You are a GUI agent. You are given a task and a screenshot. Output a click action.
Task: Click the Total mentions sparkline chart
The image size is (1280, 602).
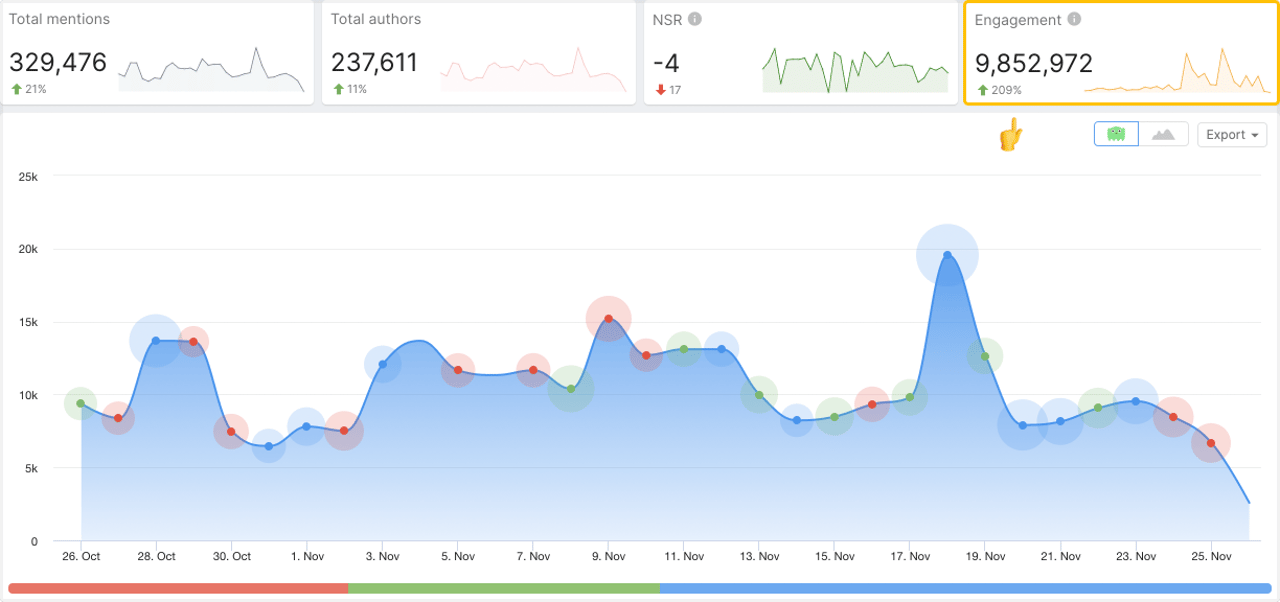211,70
